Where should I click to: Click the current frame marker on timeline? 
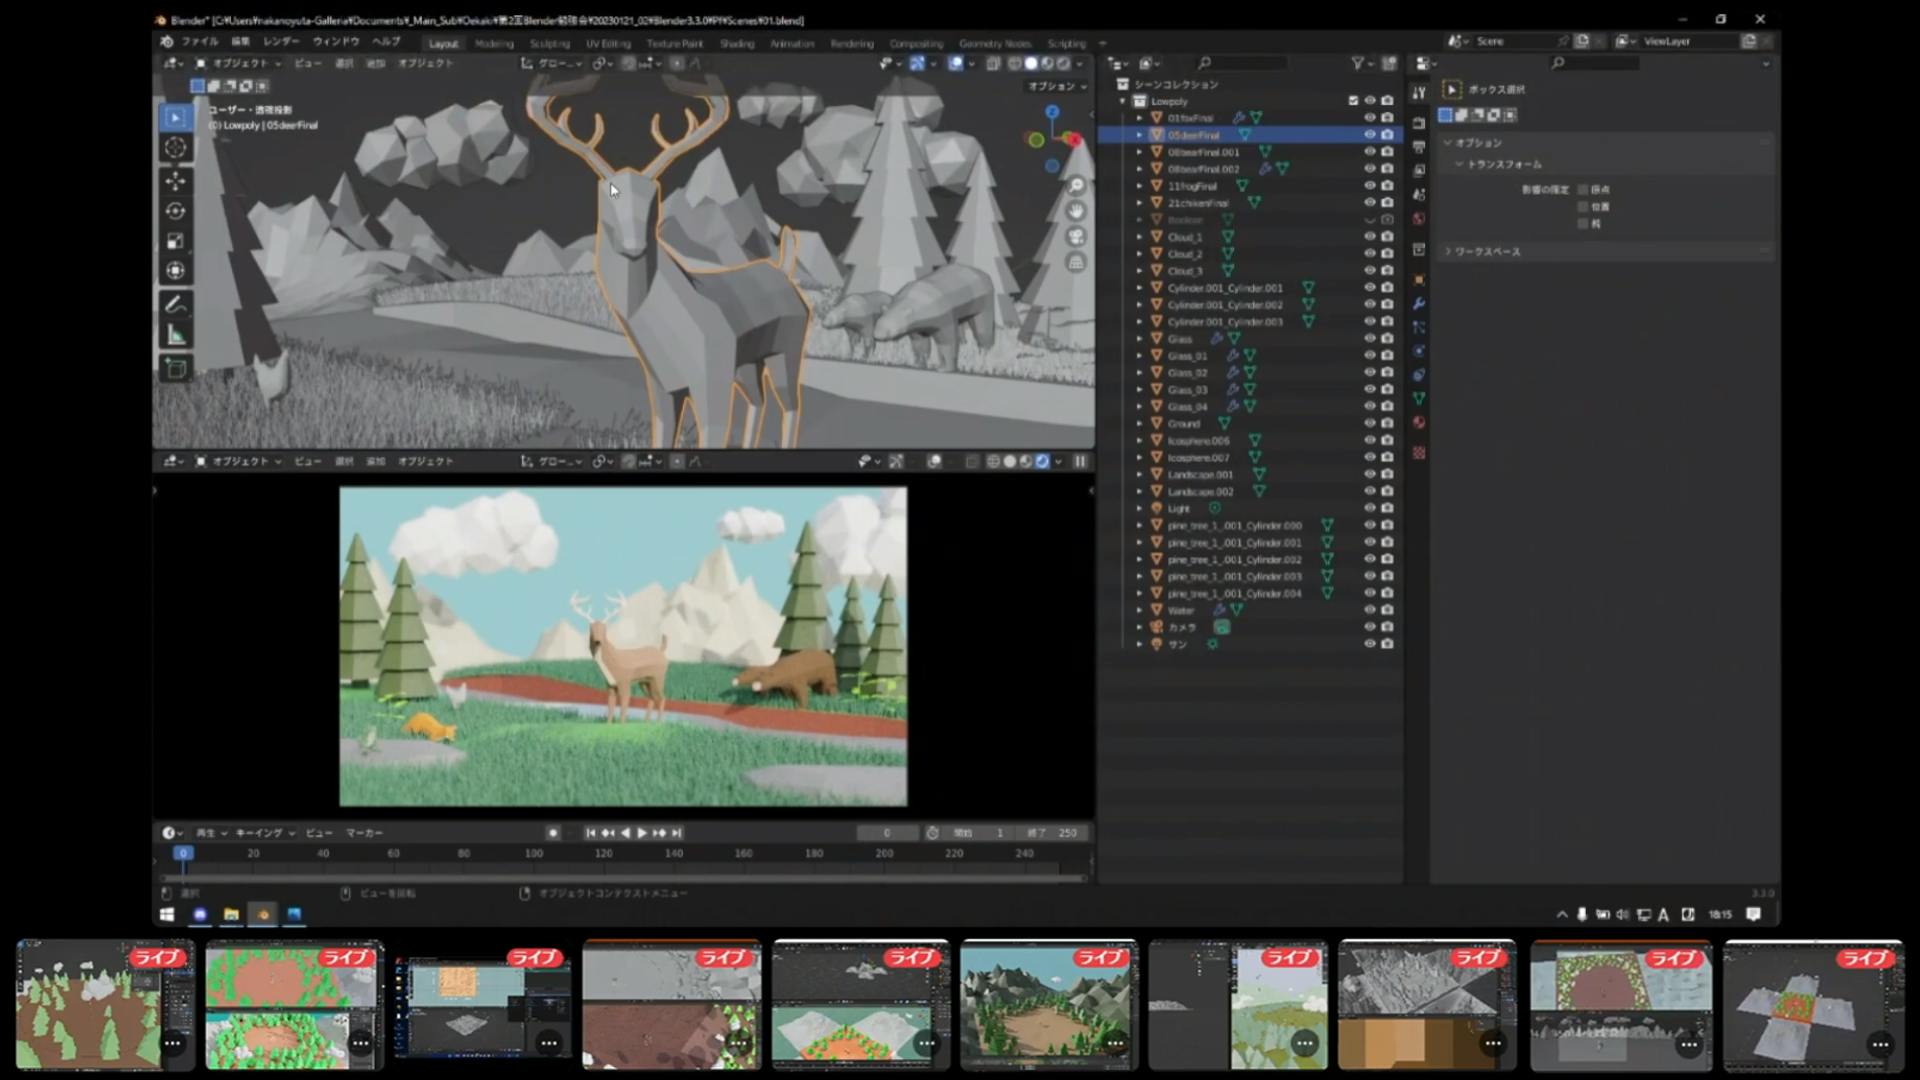183,853
